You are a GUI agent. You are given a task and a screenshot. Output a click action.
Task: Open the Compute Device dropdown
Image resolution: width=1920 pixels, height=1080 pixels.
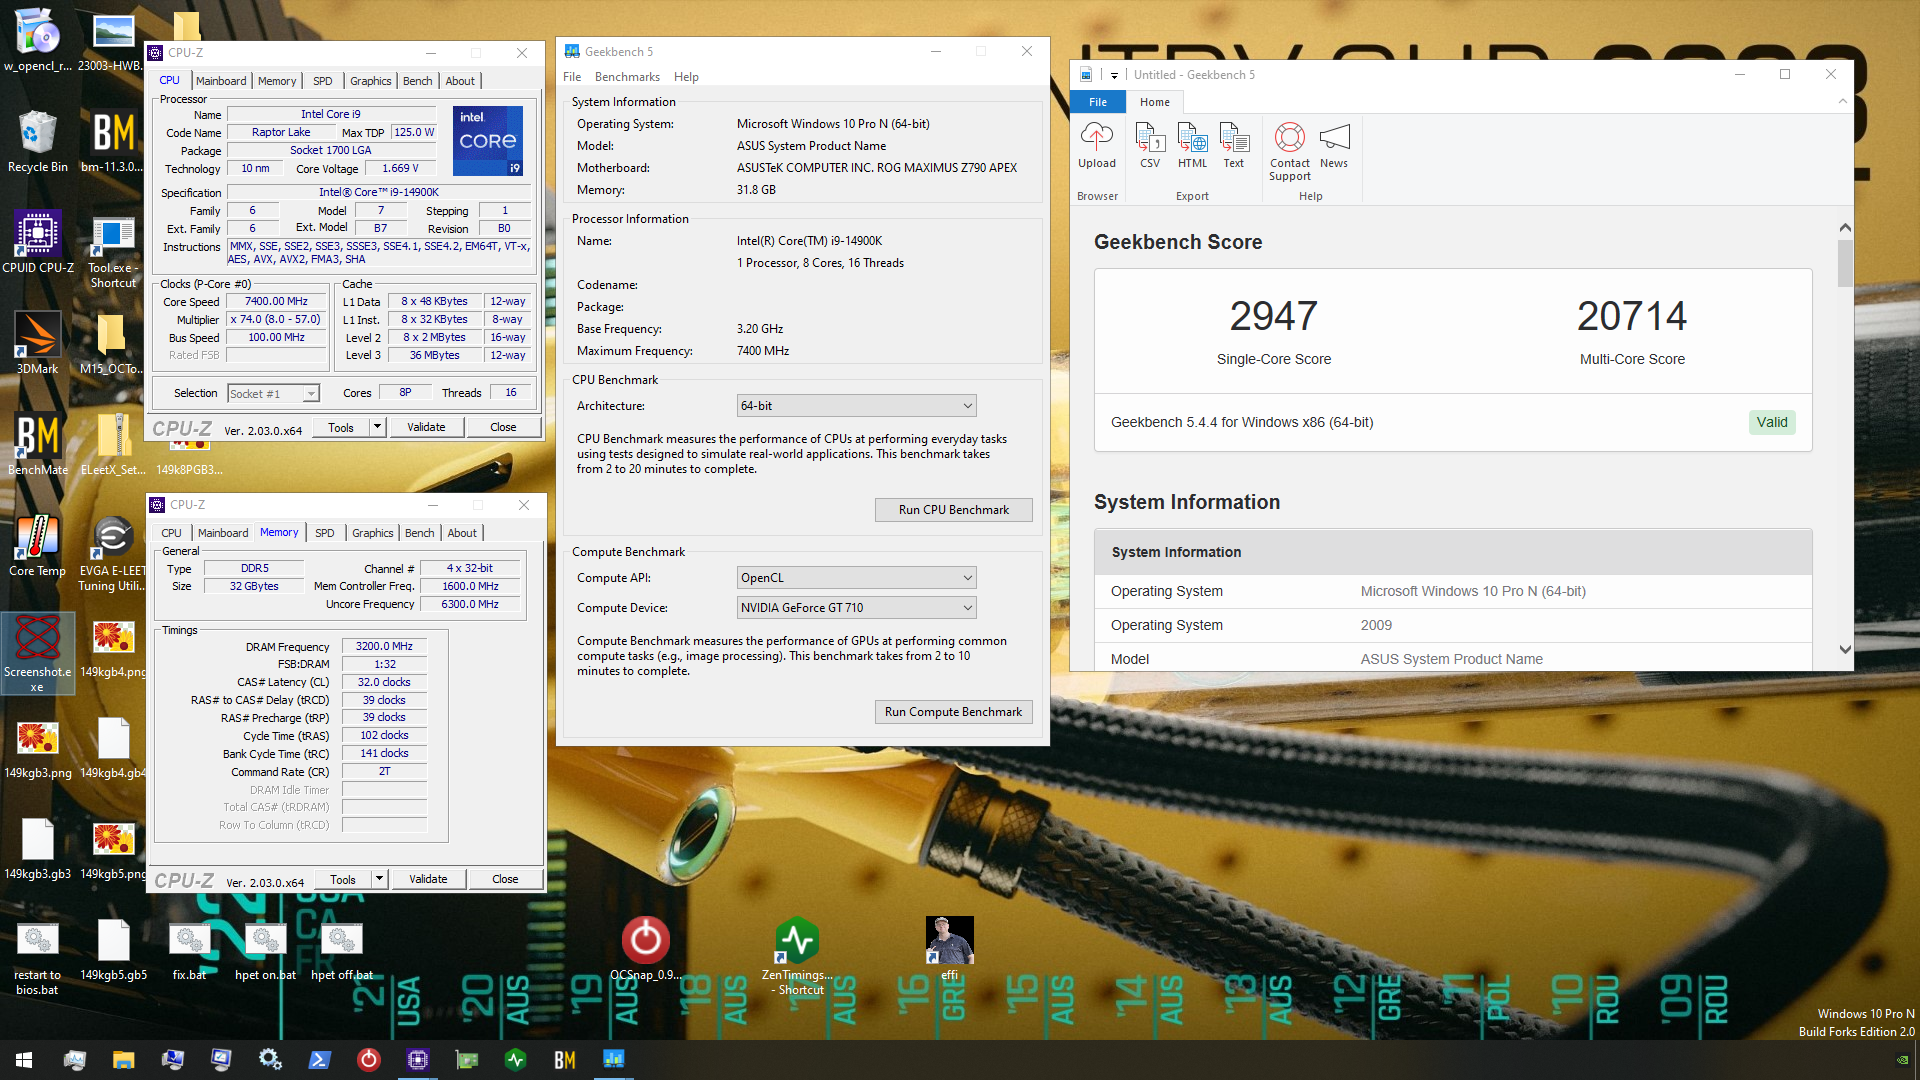[856, 608]
